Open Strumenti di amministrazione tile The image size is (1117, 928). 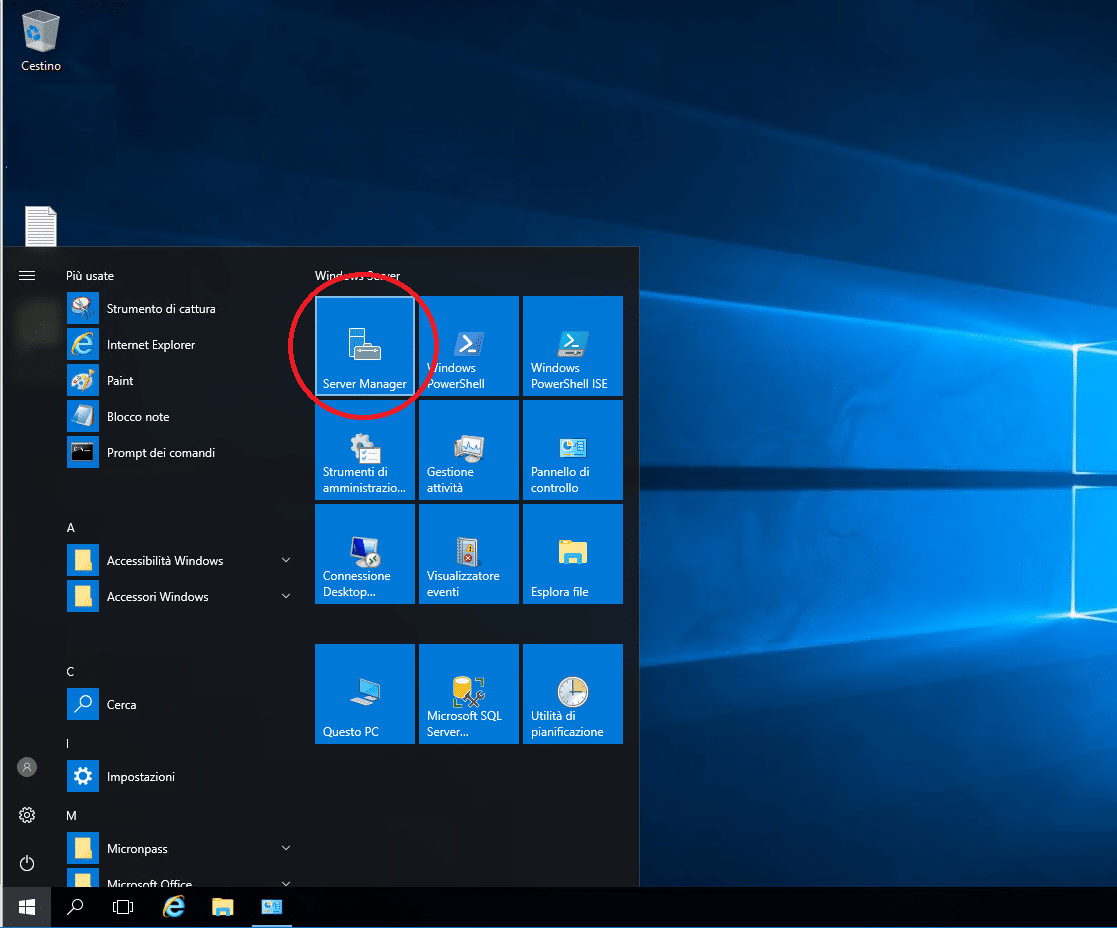coord(365,449)
